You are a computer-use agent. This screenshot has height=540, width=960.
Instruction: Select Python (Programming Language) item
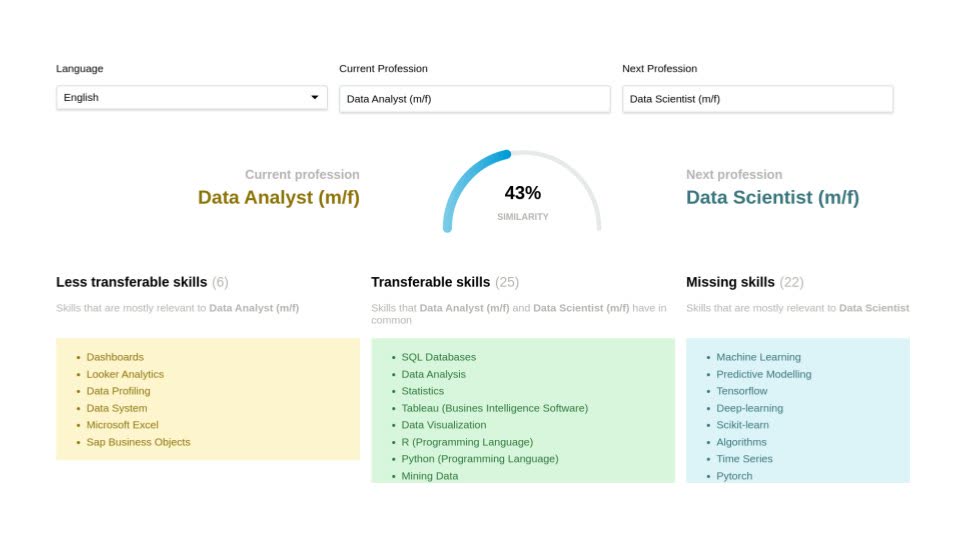click(x=480, y=459)
